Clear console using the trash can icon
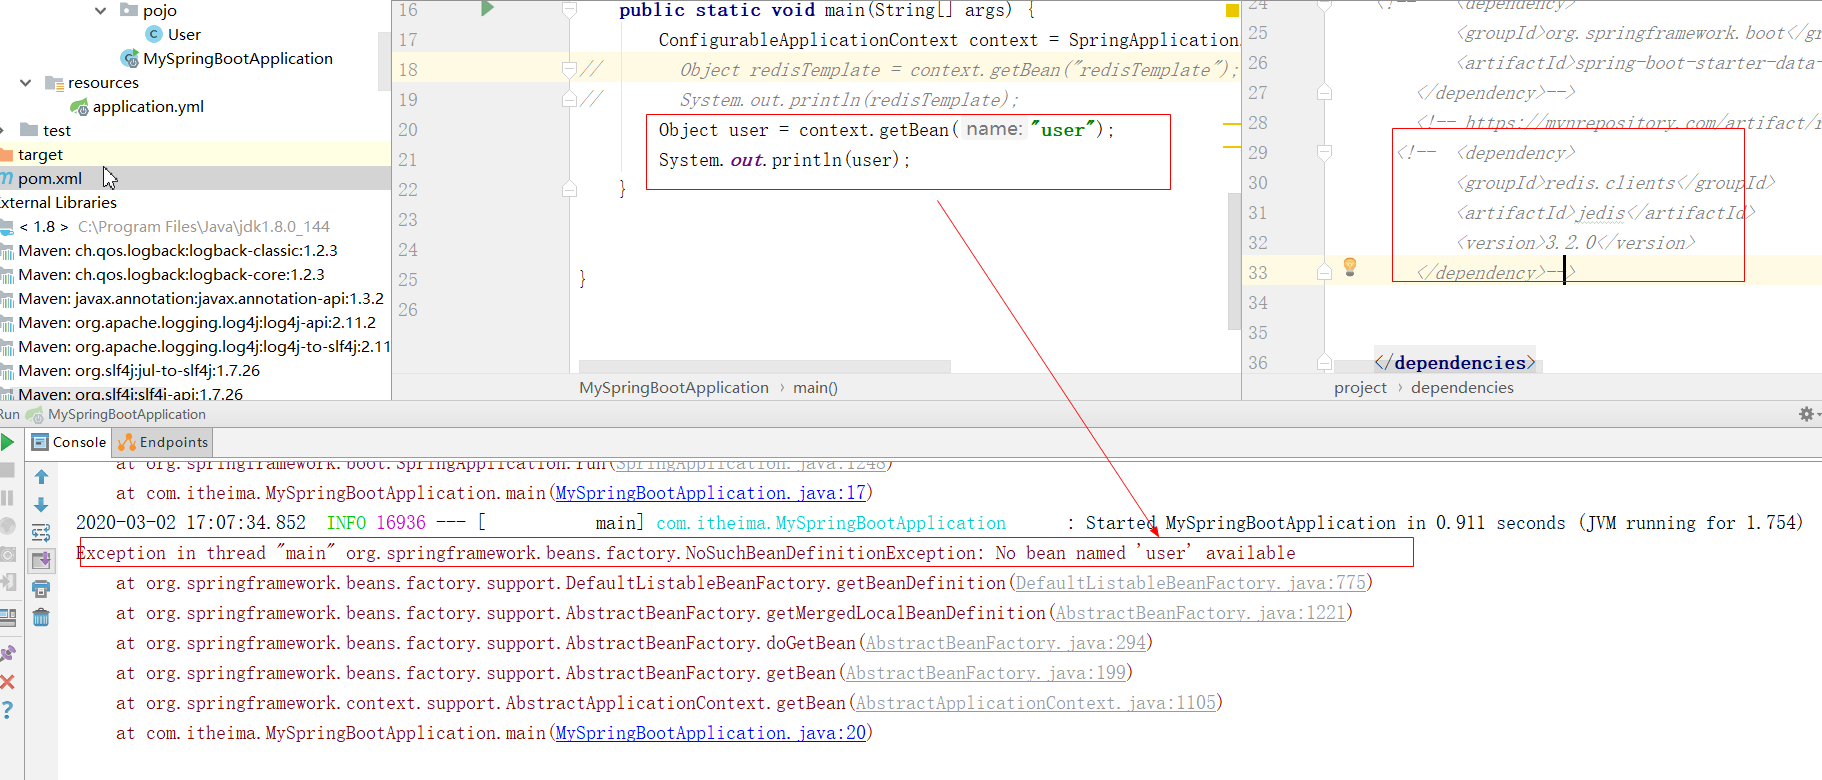 pyautogui.click(x=41, y=617)
